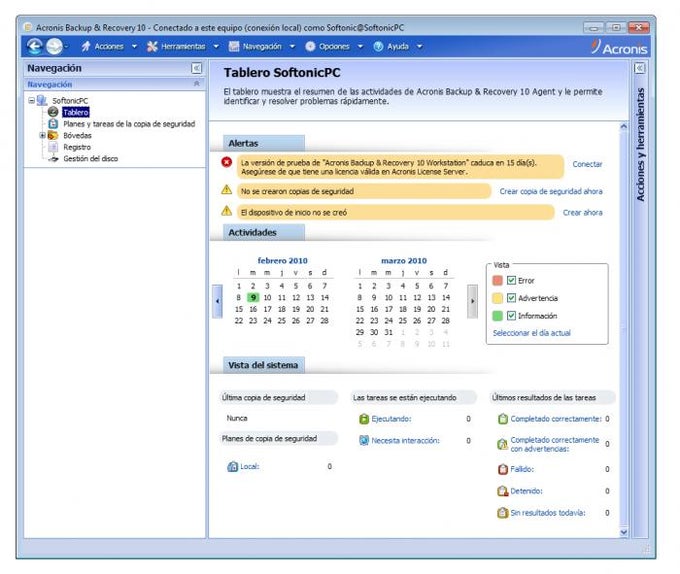
Task: Click the Local backup plans icon
Action: [x=232, y=466]
